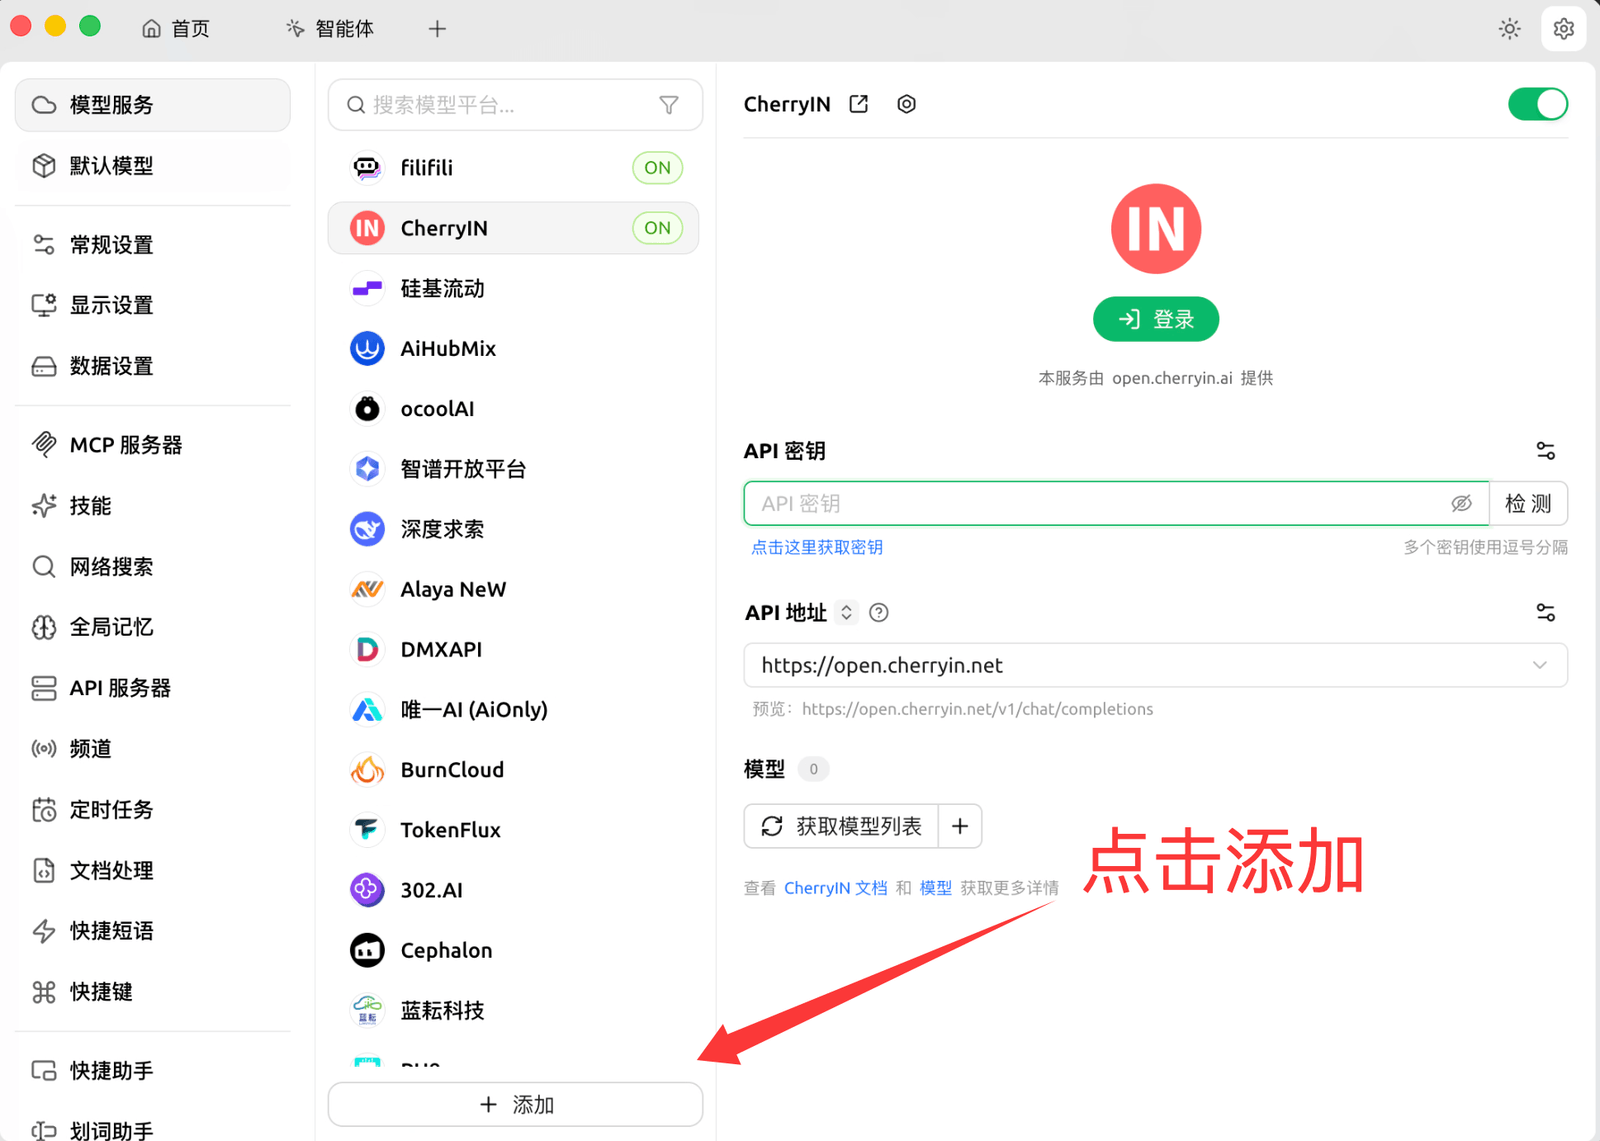Toggle the light/dark theme sun icon
The image size is (1600, 1141).
click(x=1509, y=29)
